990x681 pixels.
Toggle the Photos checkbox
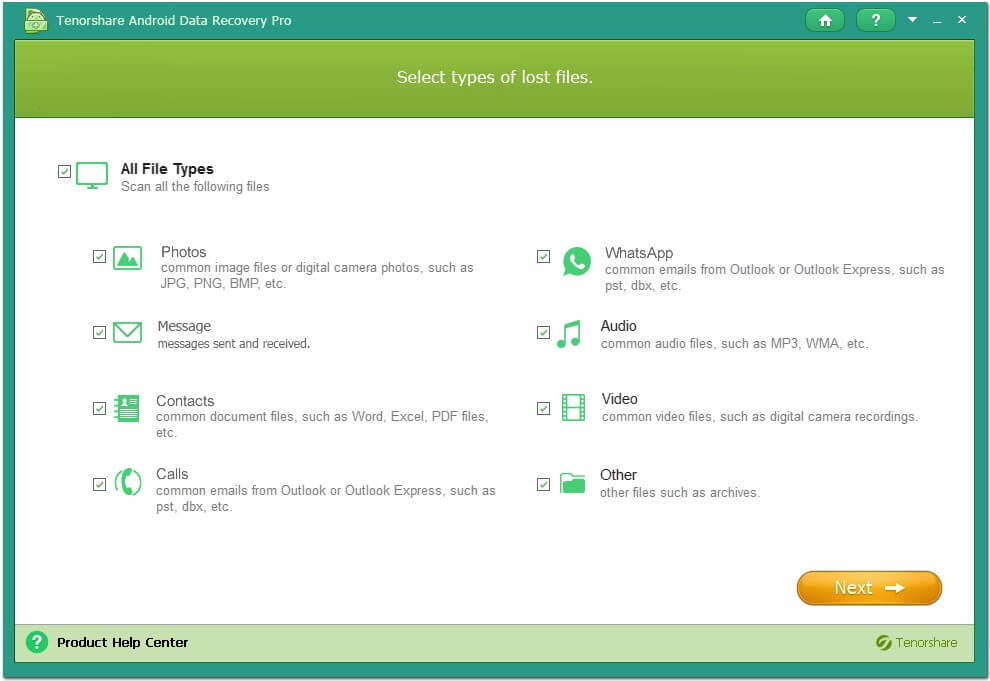point(99,256)
